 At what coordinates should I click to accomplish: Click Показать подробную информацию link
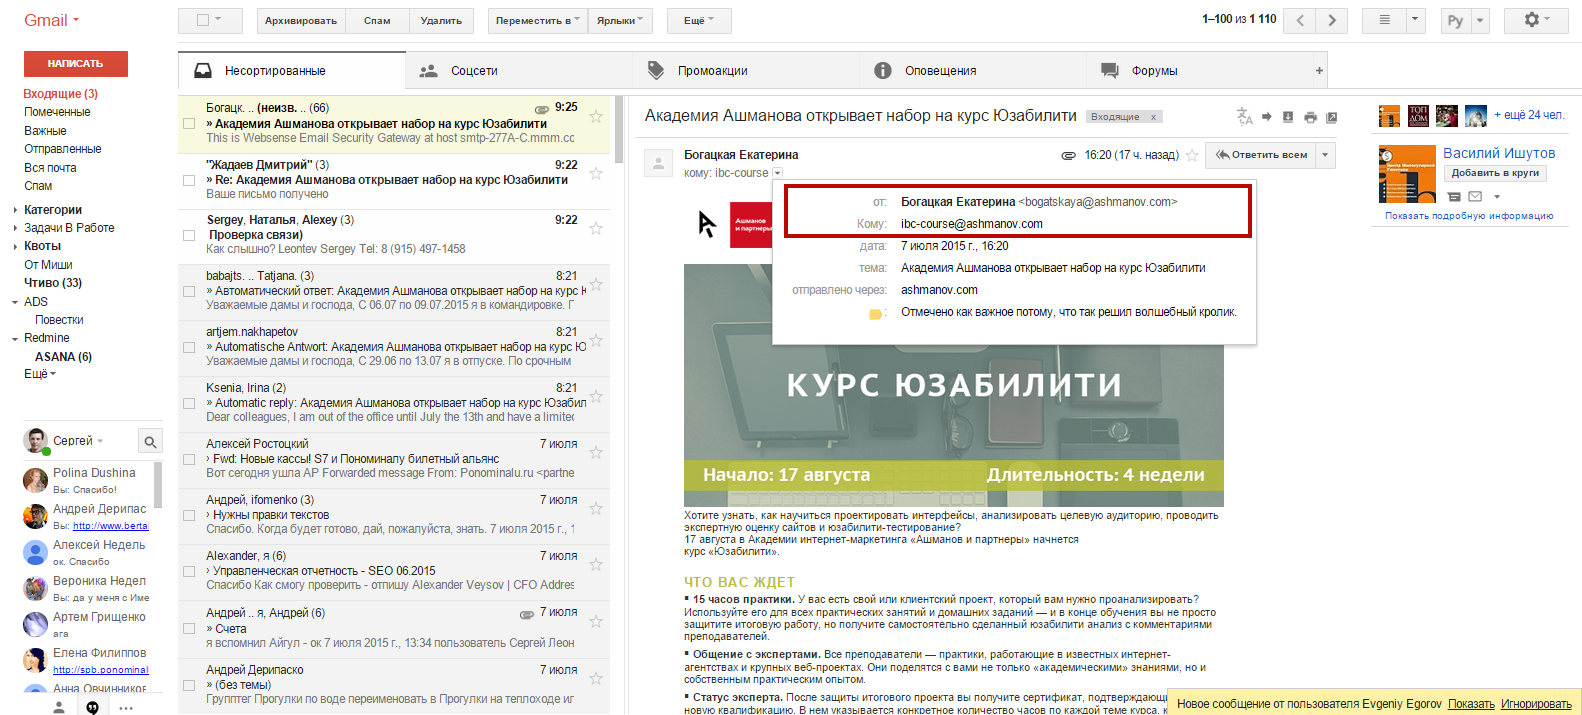(1469, 216)
